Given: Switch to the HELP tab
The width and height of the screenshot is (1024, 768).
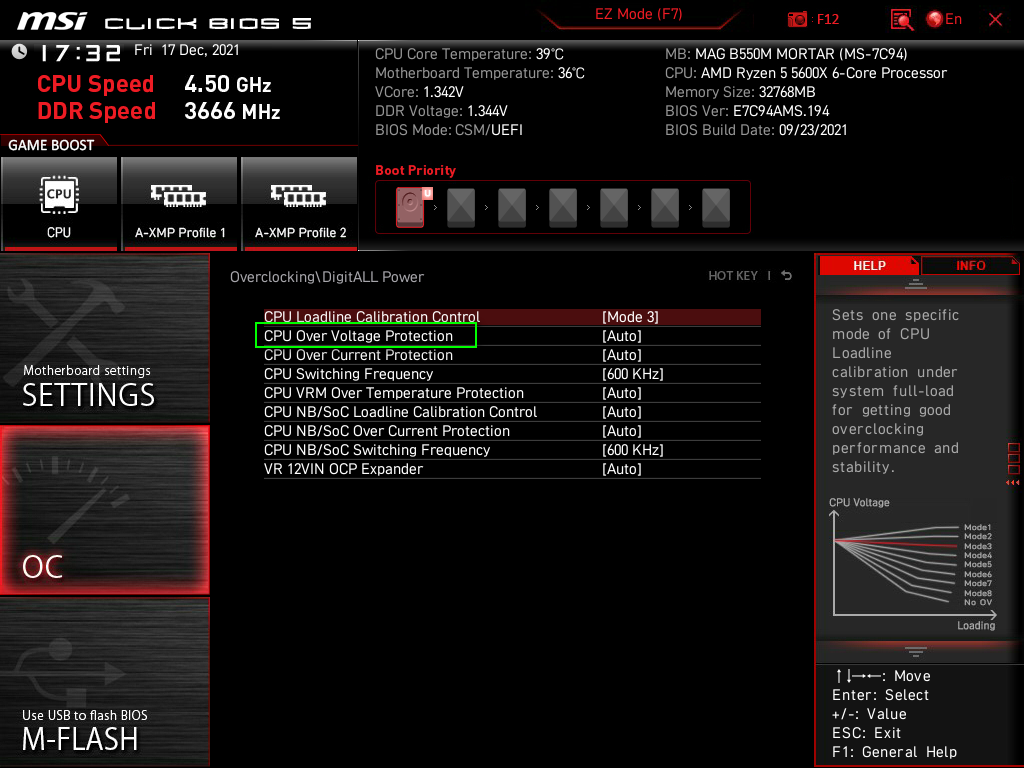Looking at the screenshot, I should (x=869, y=265).
